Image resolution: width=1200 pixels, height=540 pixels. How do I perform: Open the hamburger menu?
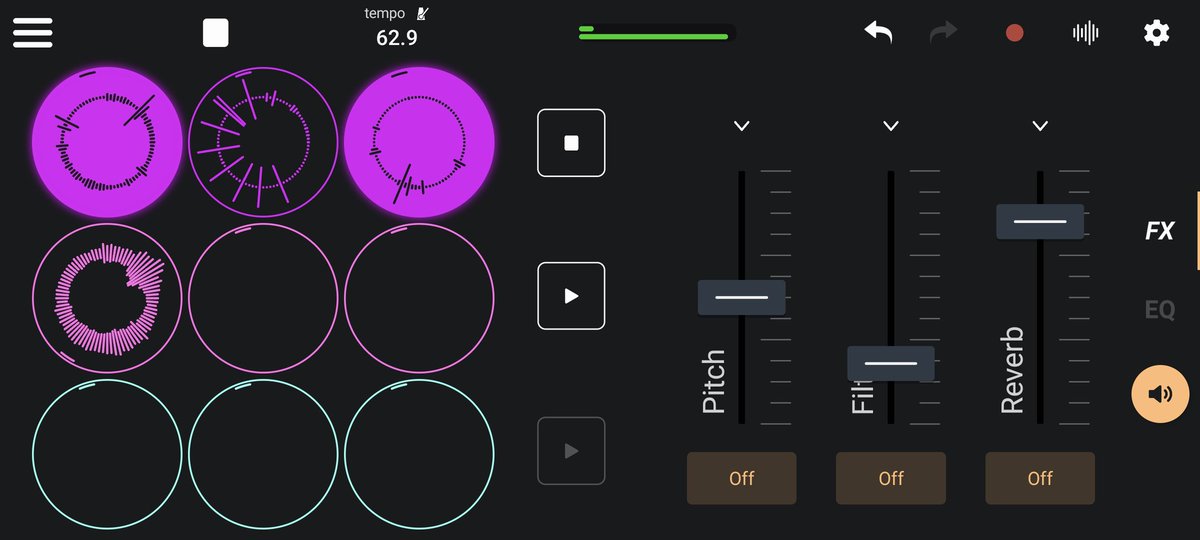point(33,32)
